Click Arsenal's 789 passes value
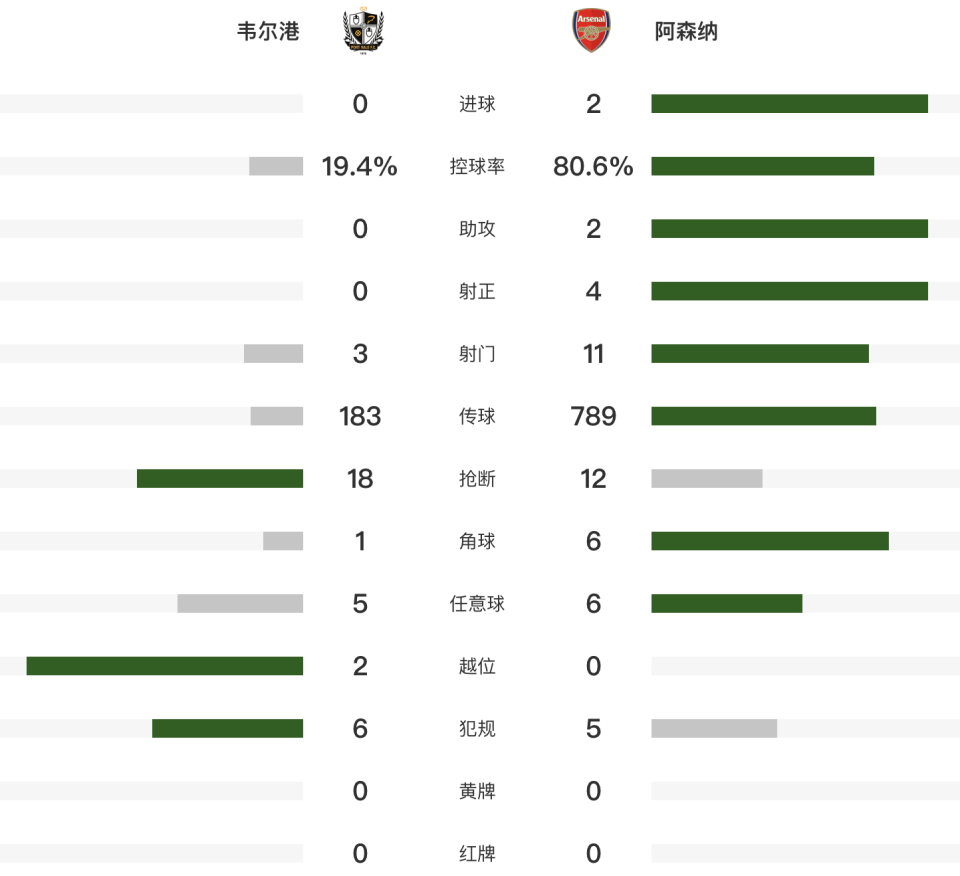Viewport: 960px width, 876px height. point(593,417)
